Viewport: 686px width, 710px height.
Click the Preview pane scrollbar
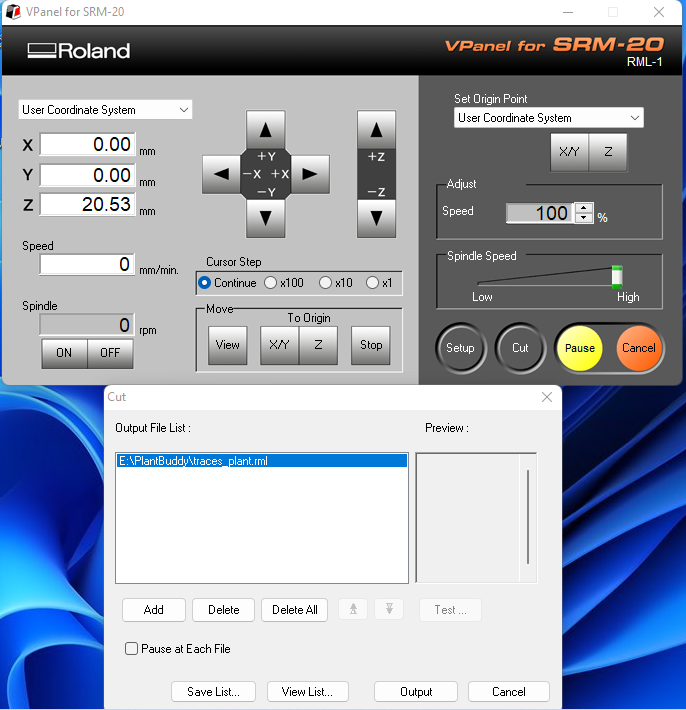pos(528,518)
